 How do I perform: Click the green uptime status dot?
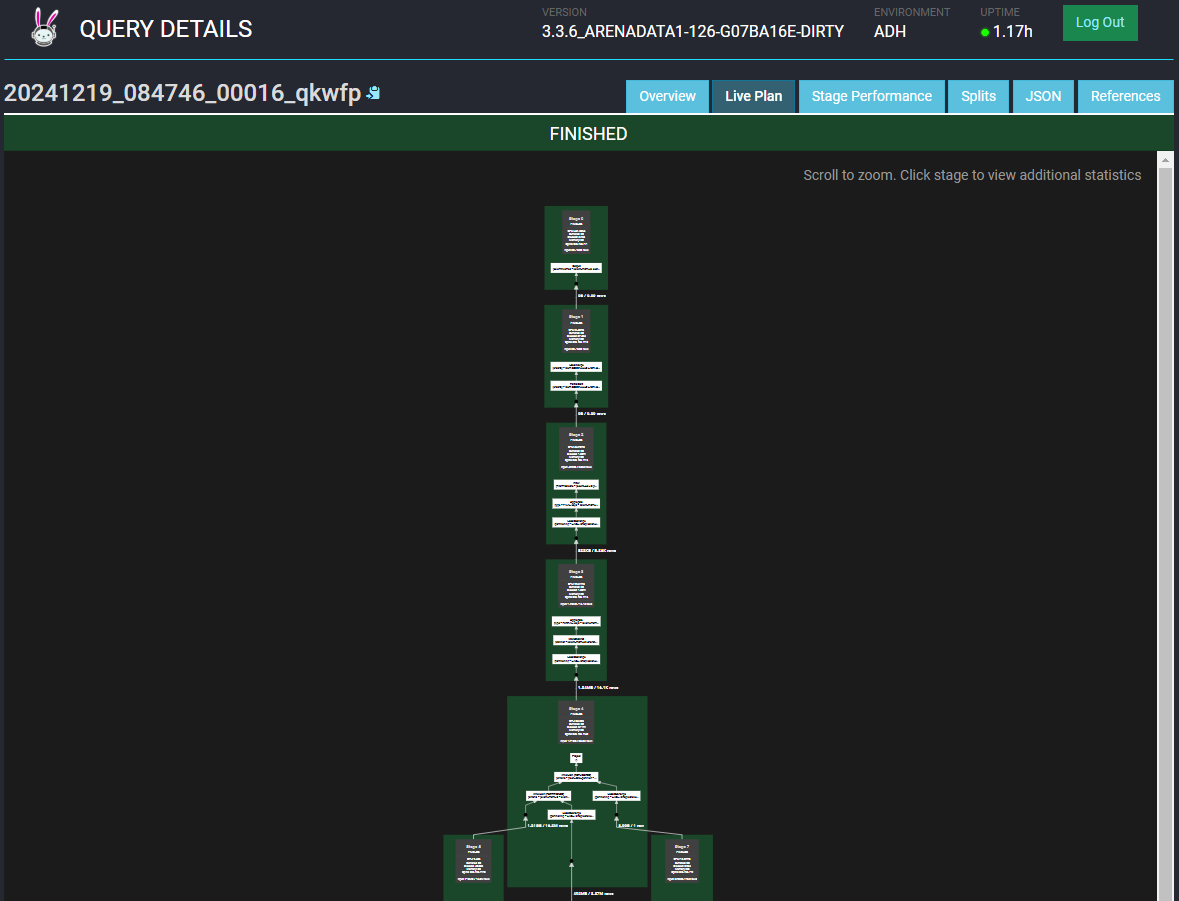click(984, 32)
